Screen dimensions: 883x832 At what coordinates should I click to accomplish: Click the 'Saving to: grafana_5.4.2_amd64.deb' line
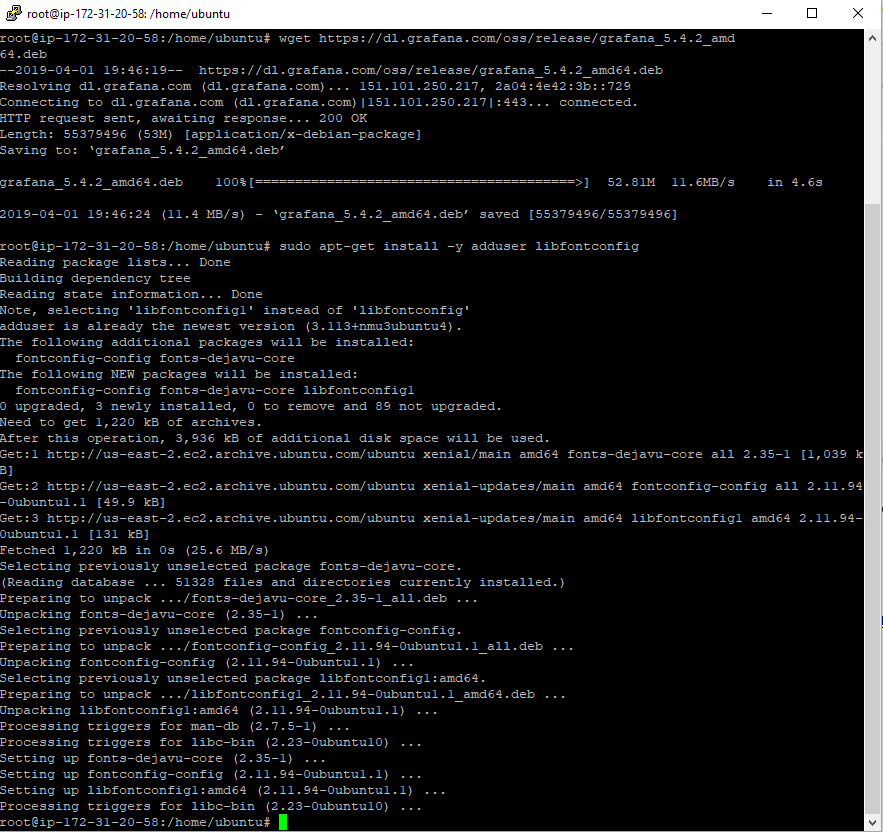pyautogui.click(x=142, y=150)
